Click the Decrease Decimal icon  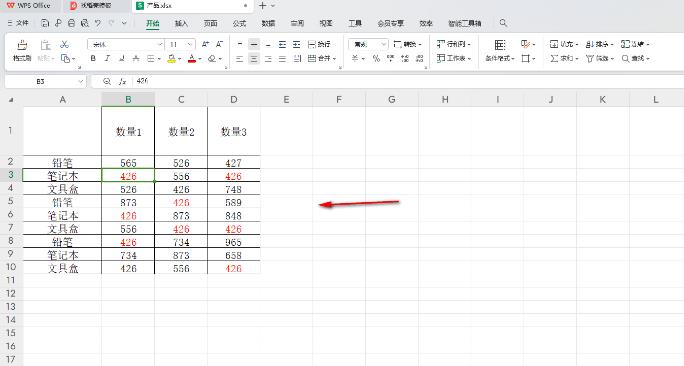tap(419, 58)
